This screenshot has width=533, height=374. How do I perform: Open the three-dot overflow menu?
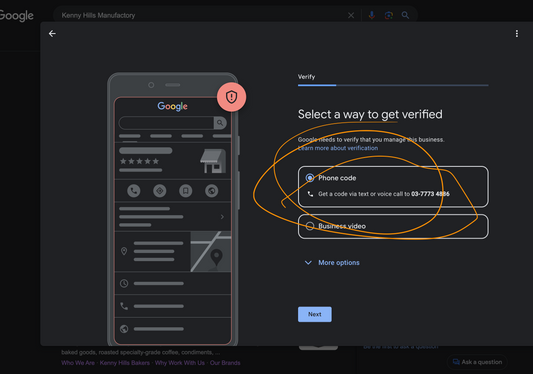click(517, 34)
